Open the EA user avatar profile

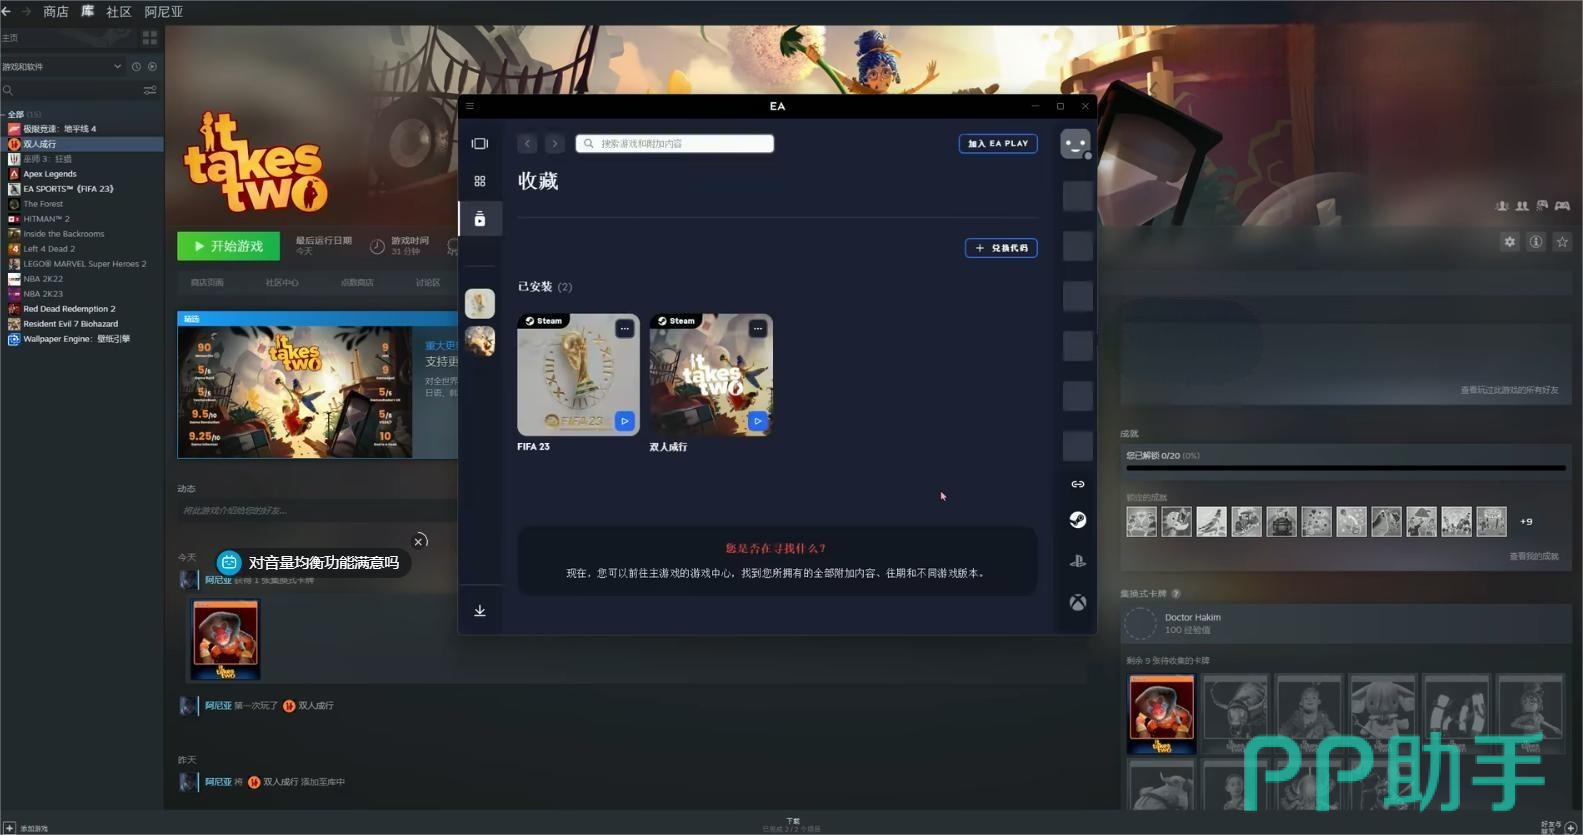coord(1075,144)
